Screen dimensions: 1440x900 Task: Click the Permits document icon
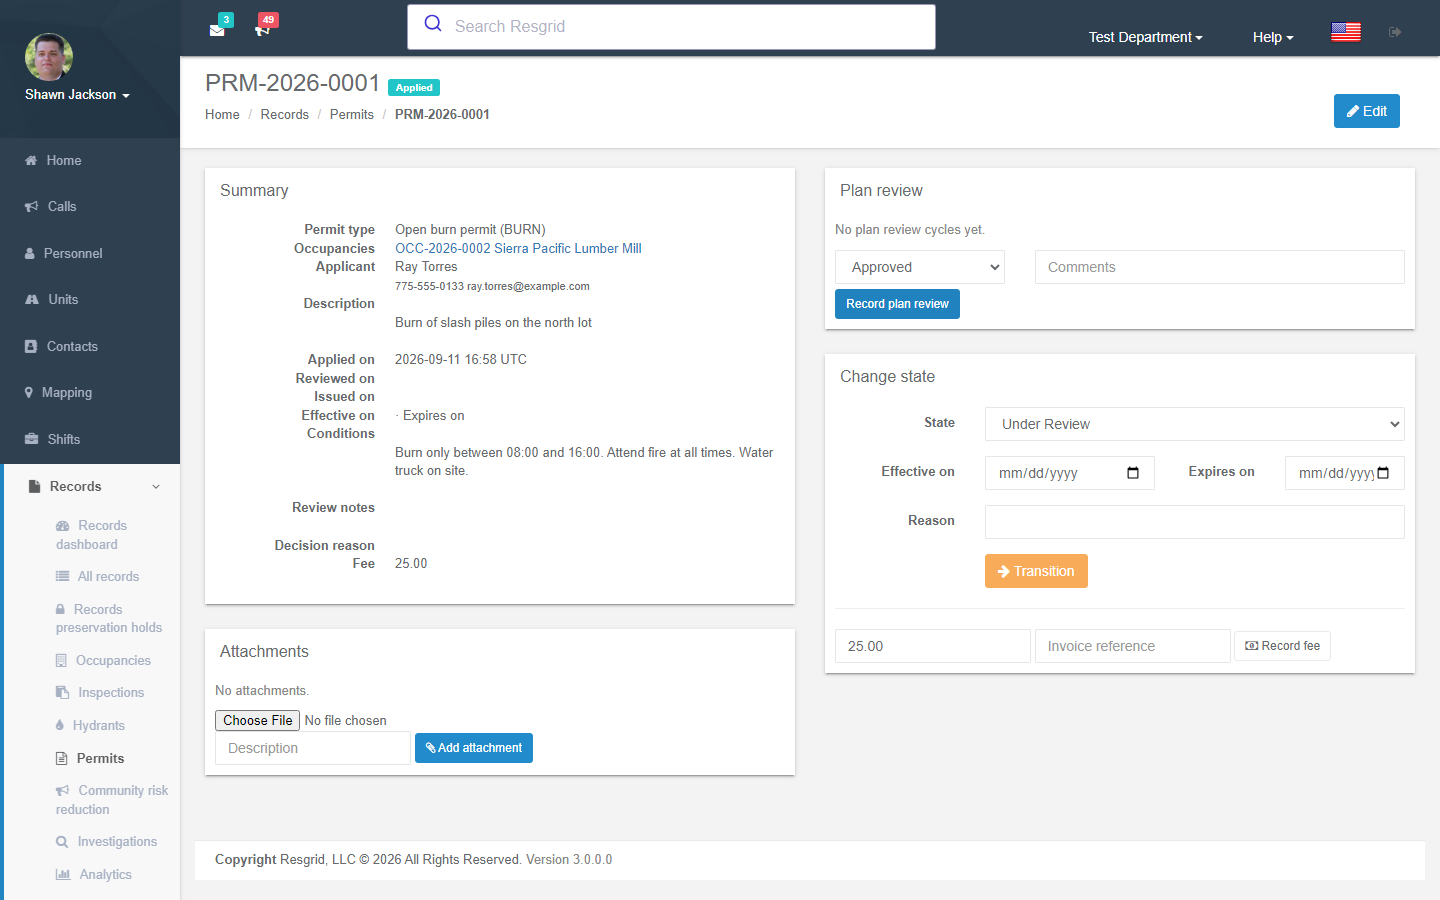click(x=62, y=759)
